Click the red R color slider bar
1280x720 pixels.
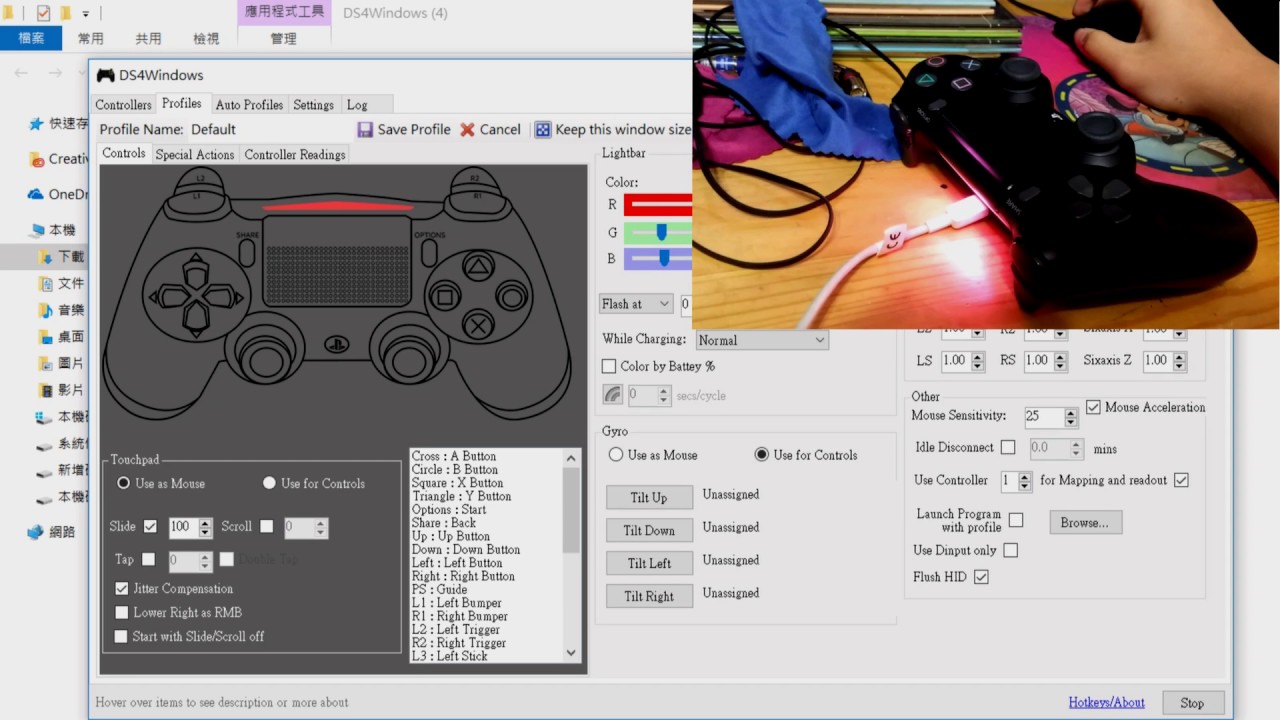[658, 205]
